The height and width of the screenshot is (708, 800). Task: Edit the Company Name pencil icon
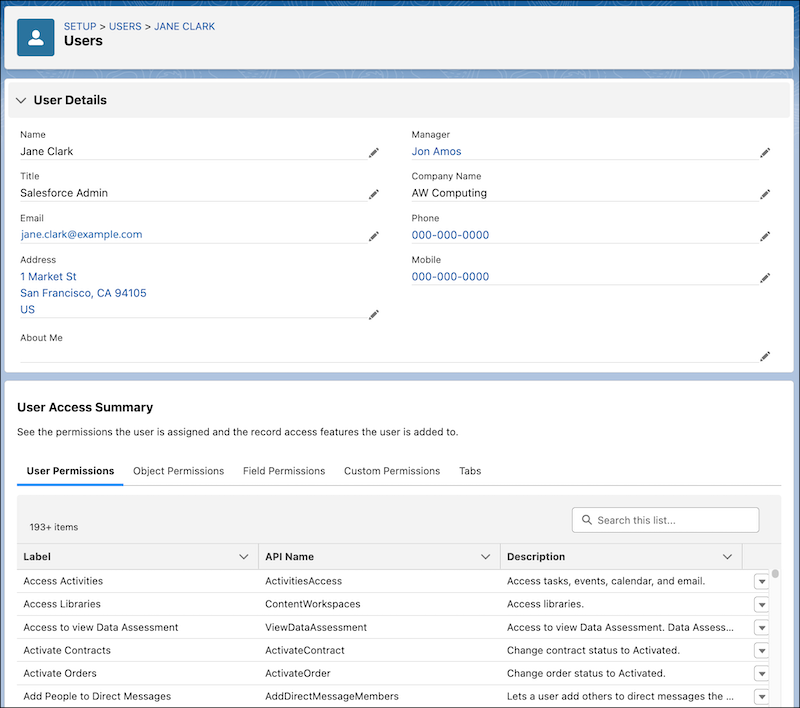point(765,194)
